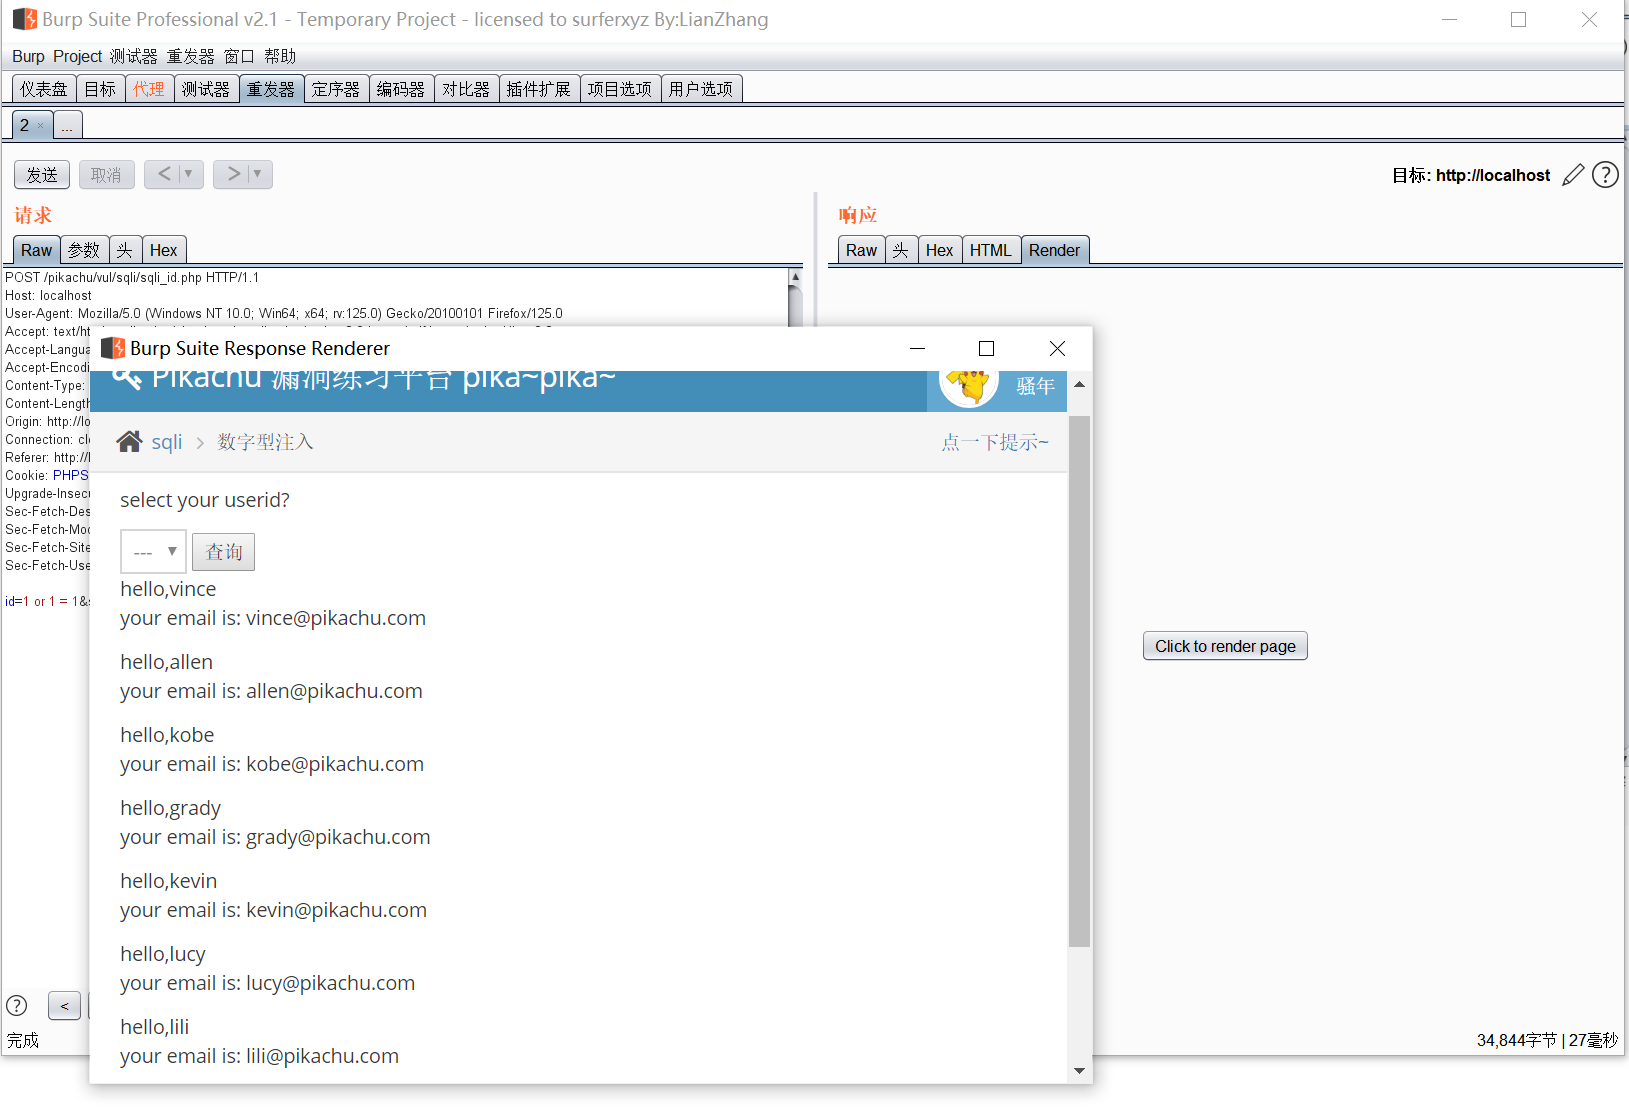Open the 帮助 help menu
Viewport: 1629px width, 1112px height.
tap(280, 57)
